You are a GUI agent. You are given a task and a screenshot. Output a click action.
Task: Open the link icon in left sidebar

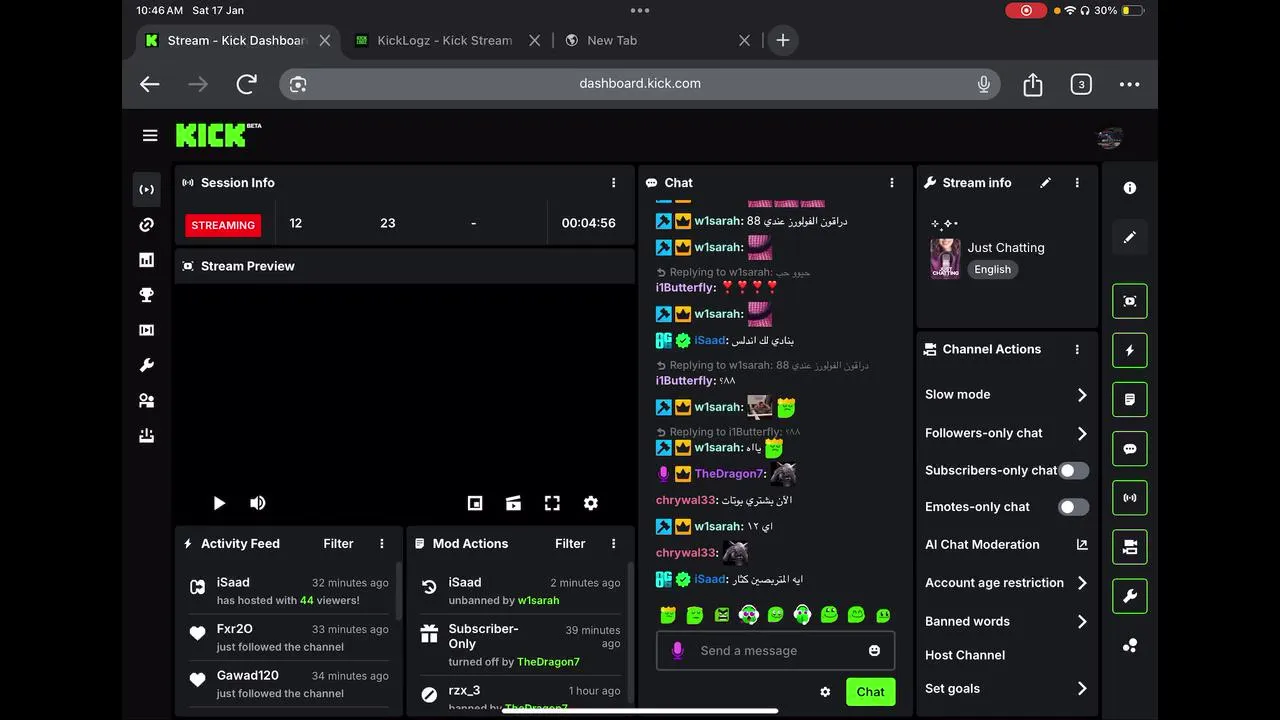point(147,225)
